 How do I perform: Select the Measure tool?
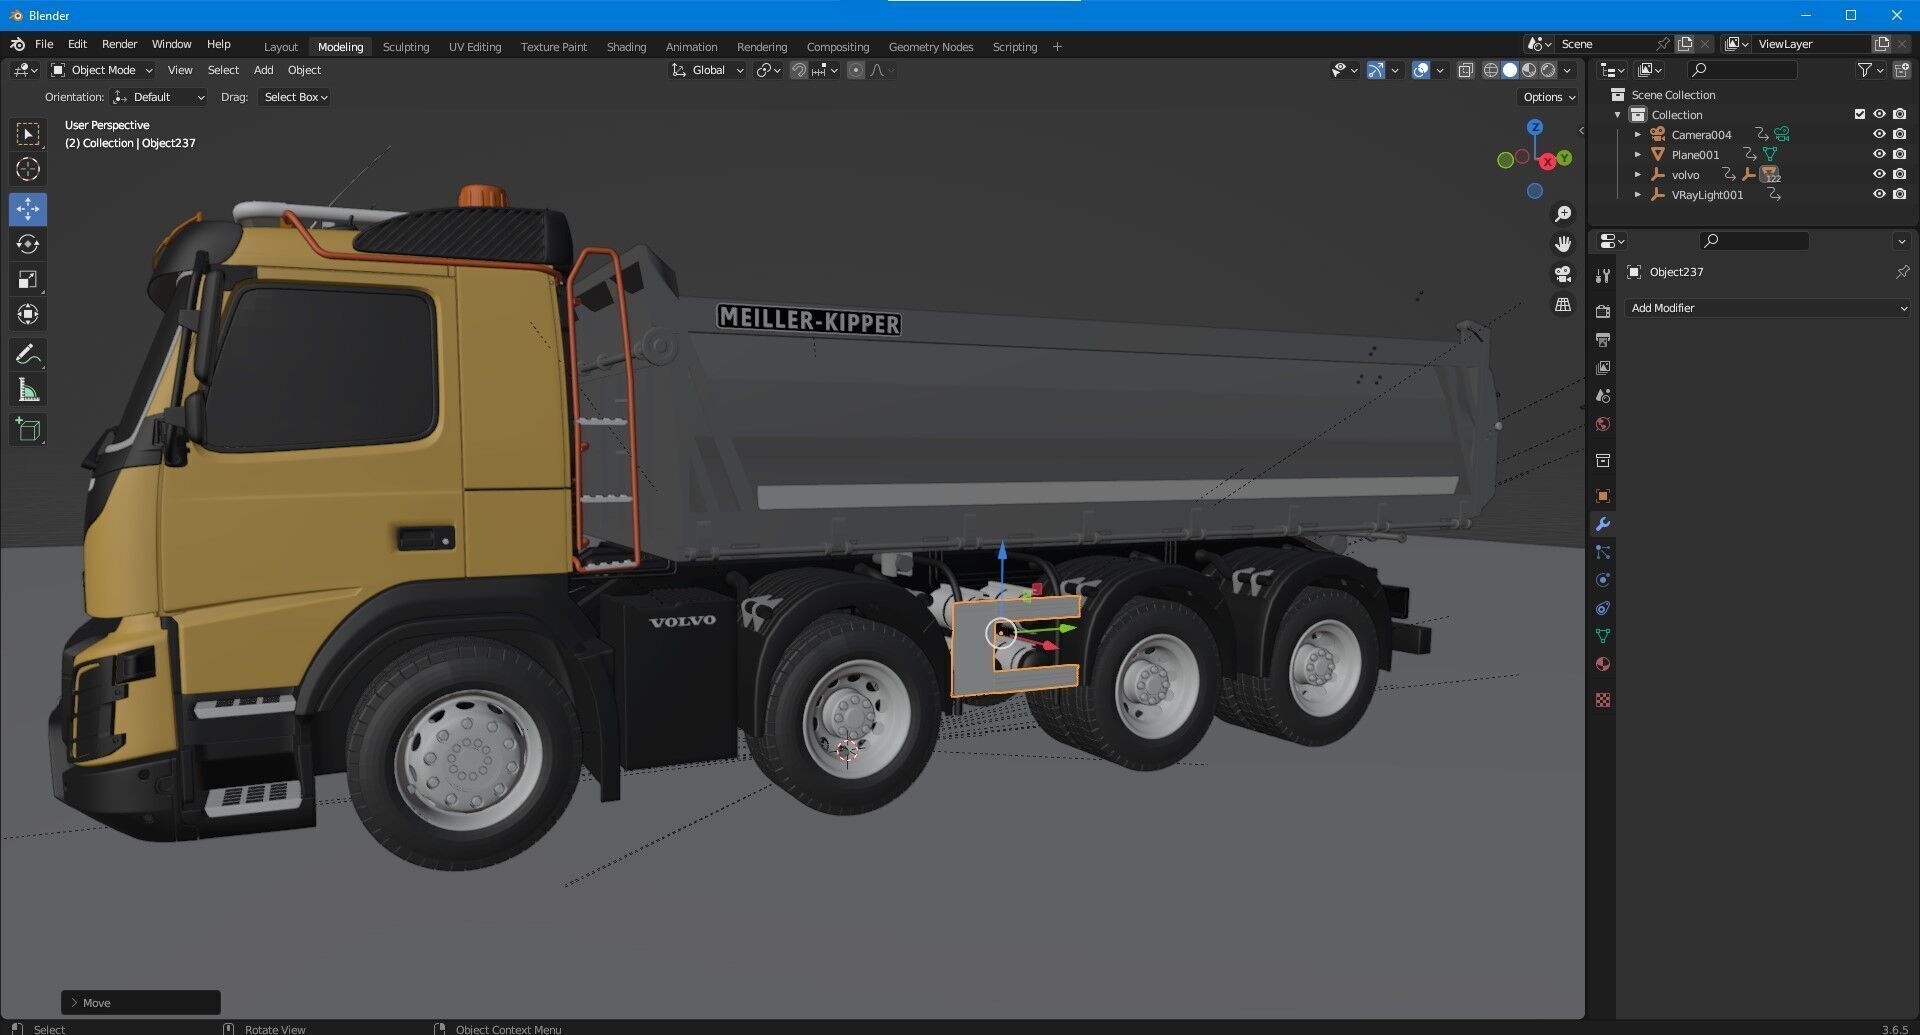pos(28,390)
